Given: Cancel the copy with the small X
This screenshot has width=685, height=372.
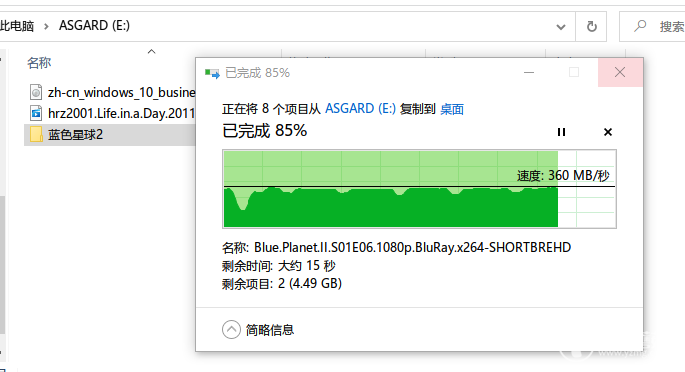Looking at the screenshot, I should (608, 132).
